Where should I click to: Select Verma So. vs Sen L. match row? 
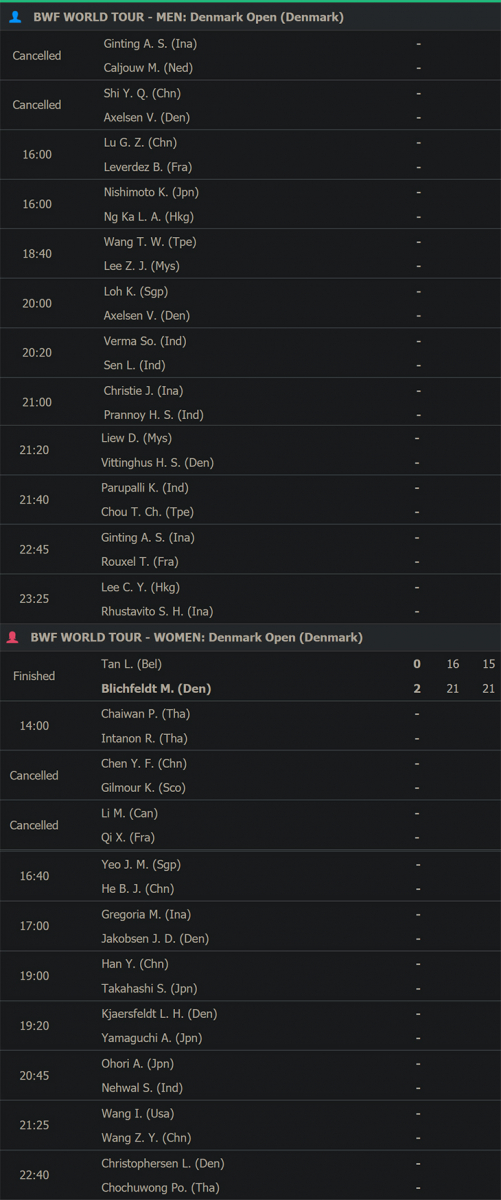coord(250,353)
